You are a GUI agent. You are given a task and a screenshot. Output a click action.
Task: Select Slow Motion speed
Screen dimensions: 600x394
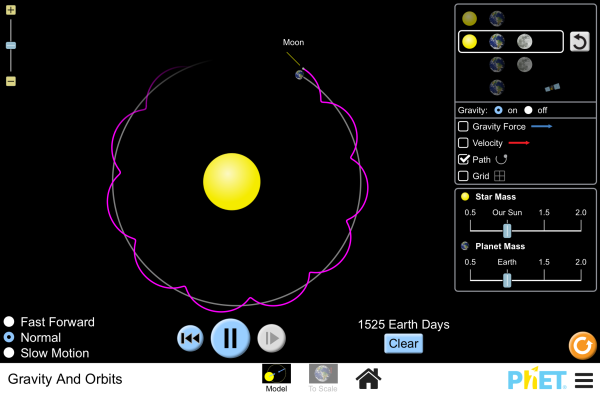point(9,353)
